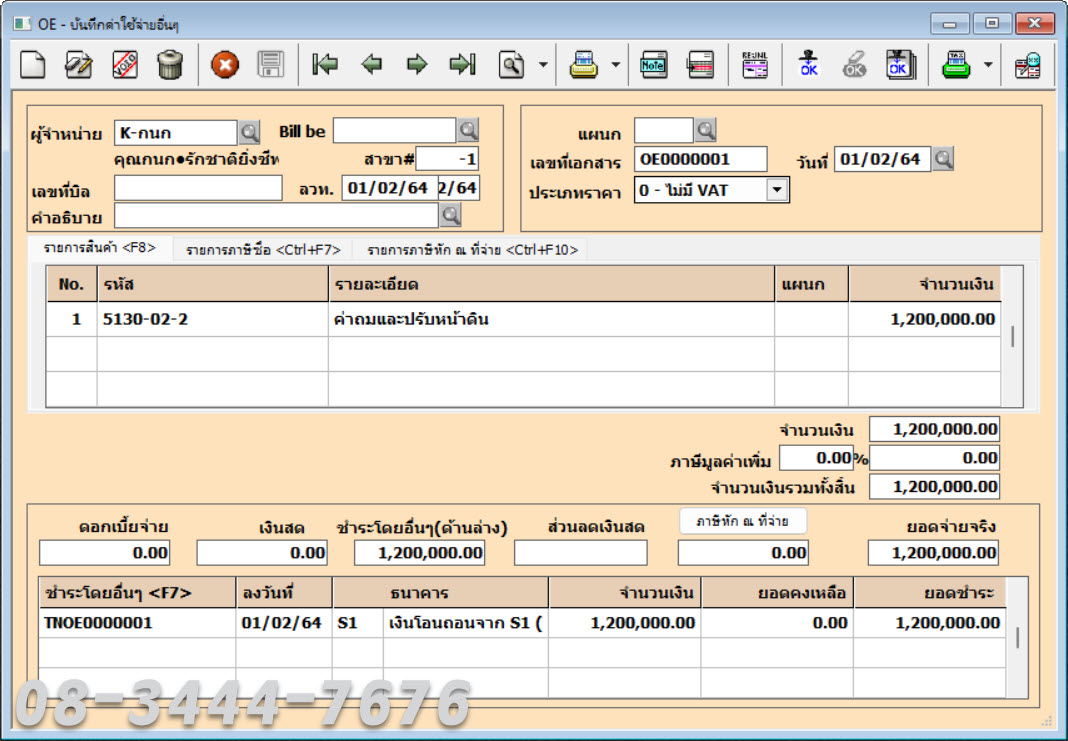Click the red-lined document icon beside Note
Viewport: 1068px width, 741px height.
pyautogui.click(x=700, y=65)
